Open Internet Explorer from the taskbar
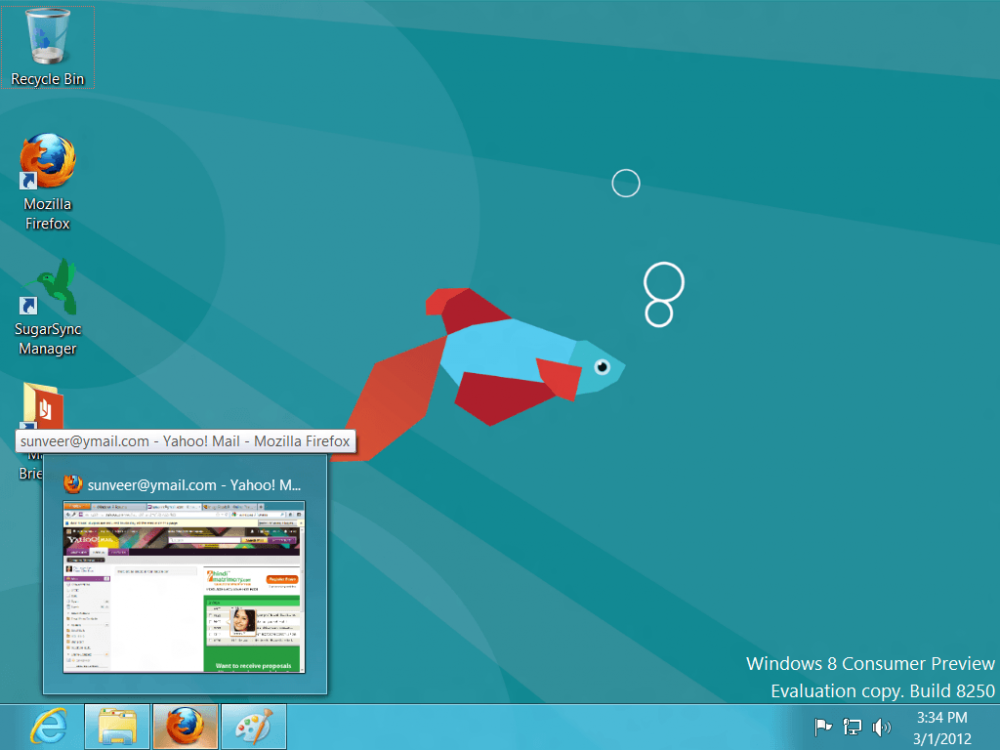Screen dimensions: 1000x750 click(49, 726)
